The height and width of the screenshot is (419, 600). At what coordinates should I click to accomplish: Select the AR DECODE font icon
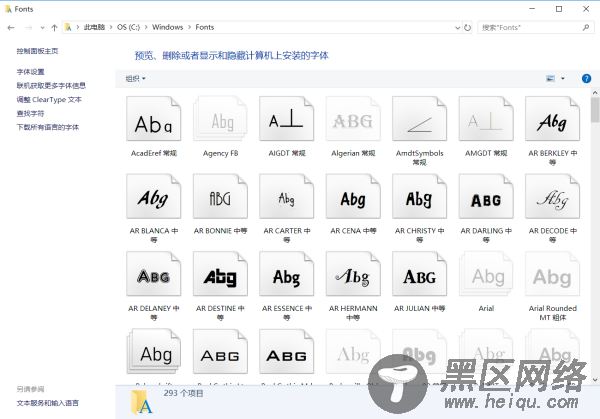552,196
